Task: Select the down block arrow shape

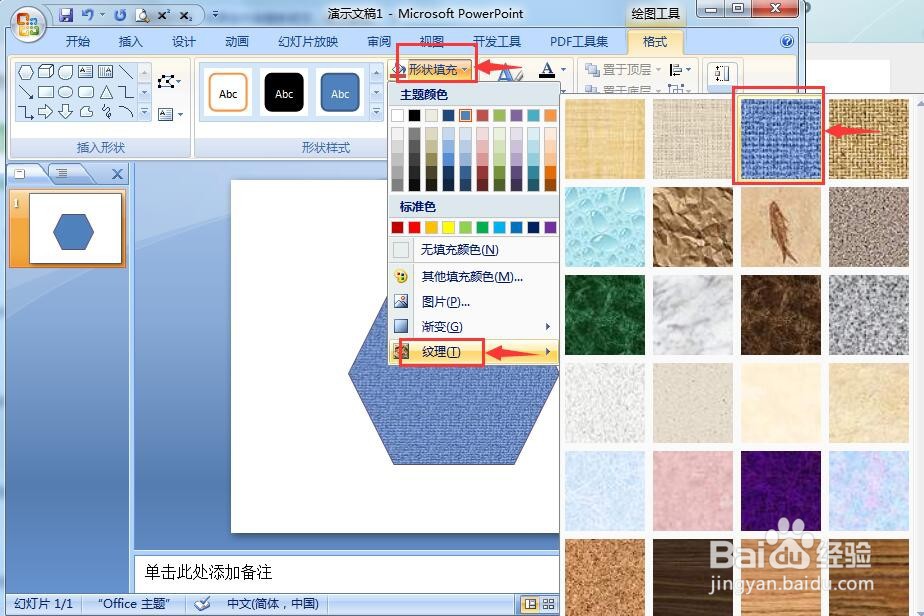Action: (66, 111)
